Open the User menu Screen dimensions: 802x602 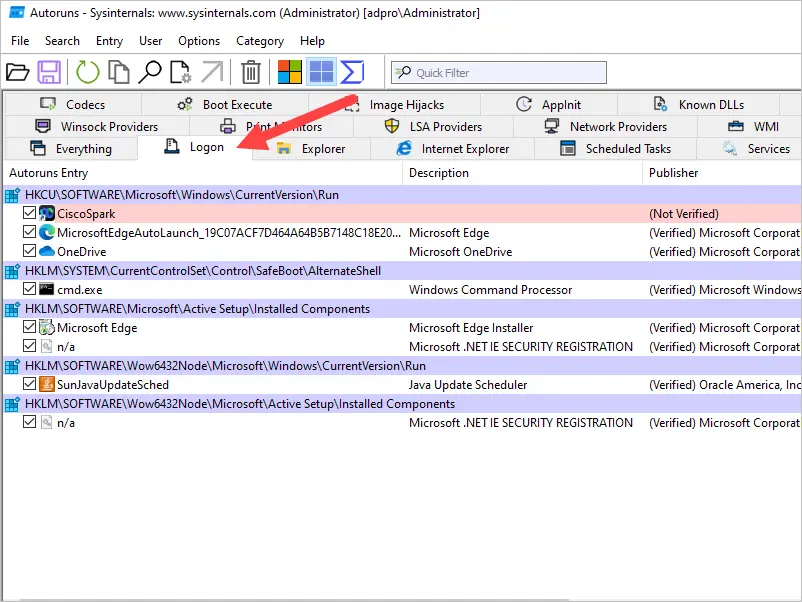pyautogui.click(x=150, y=41)
